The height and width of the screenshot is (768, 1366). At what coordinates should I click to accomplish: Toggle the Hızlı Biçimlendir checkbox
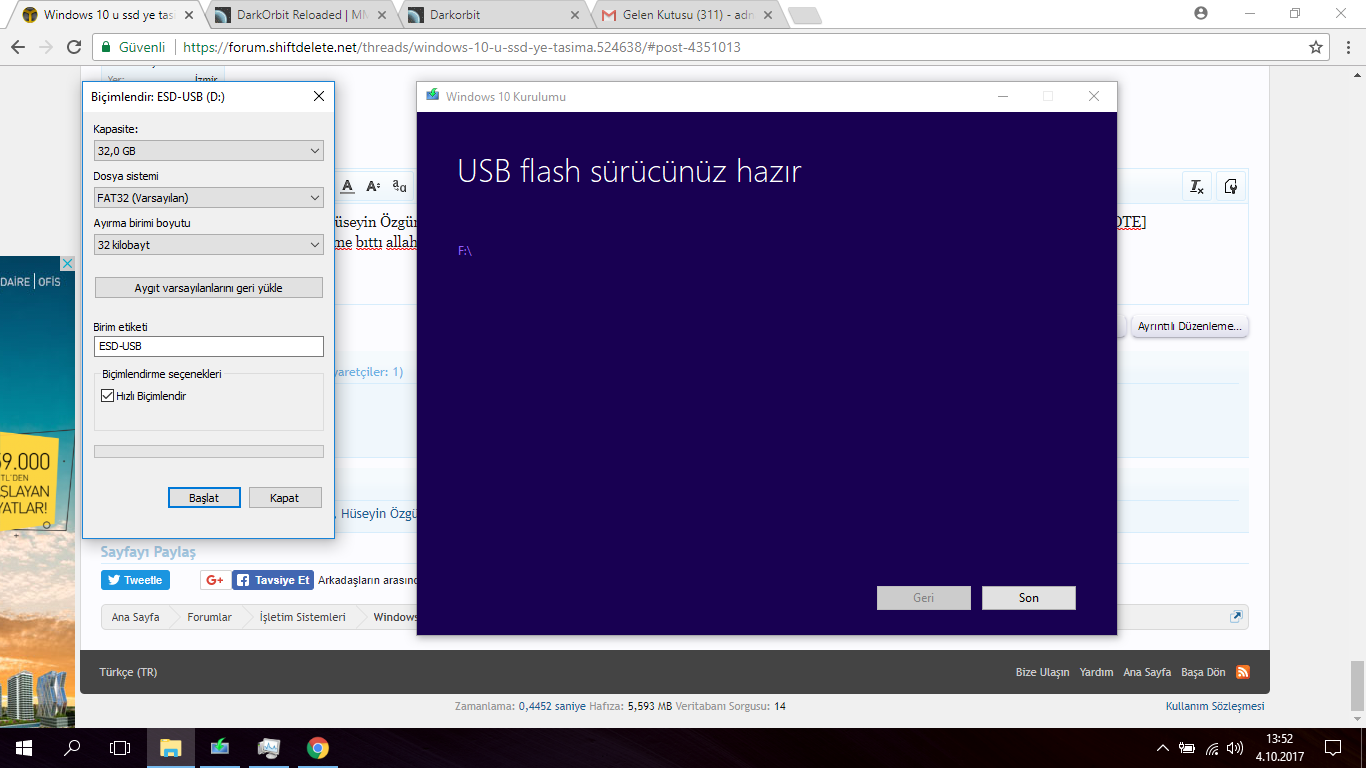pyautogui.click(x=108, y=396)
